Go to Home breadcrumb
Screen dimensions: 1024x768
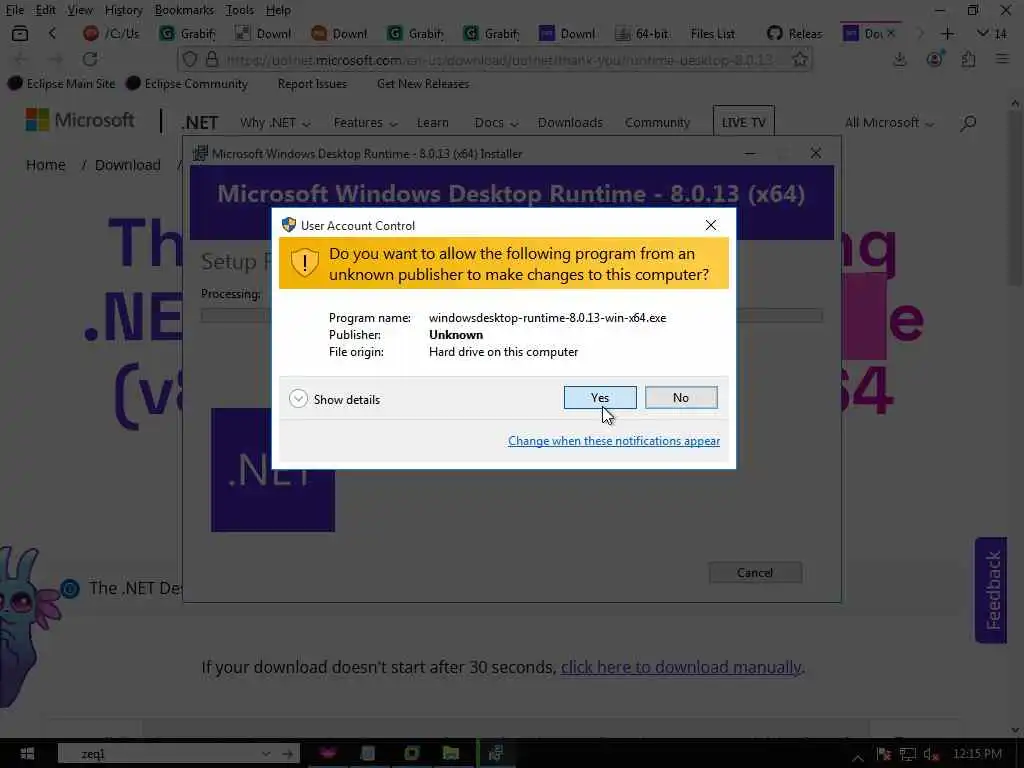tap(46, 165)
